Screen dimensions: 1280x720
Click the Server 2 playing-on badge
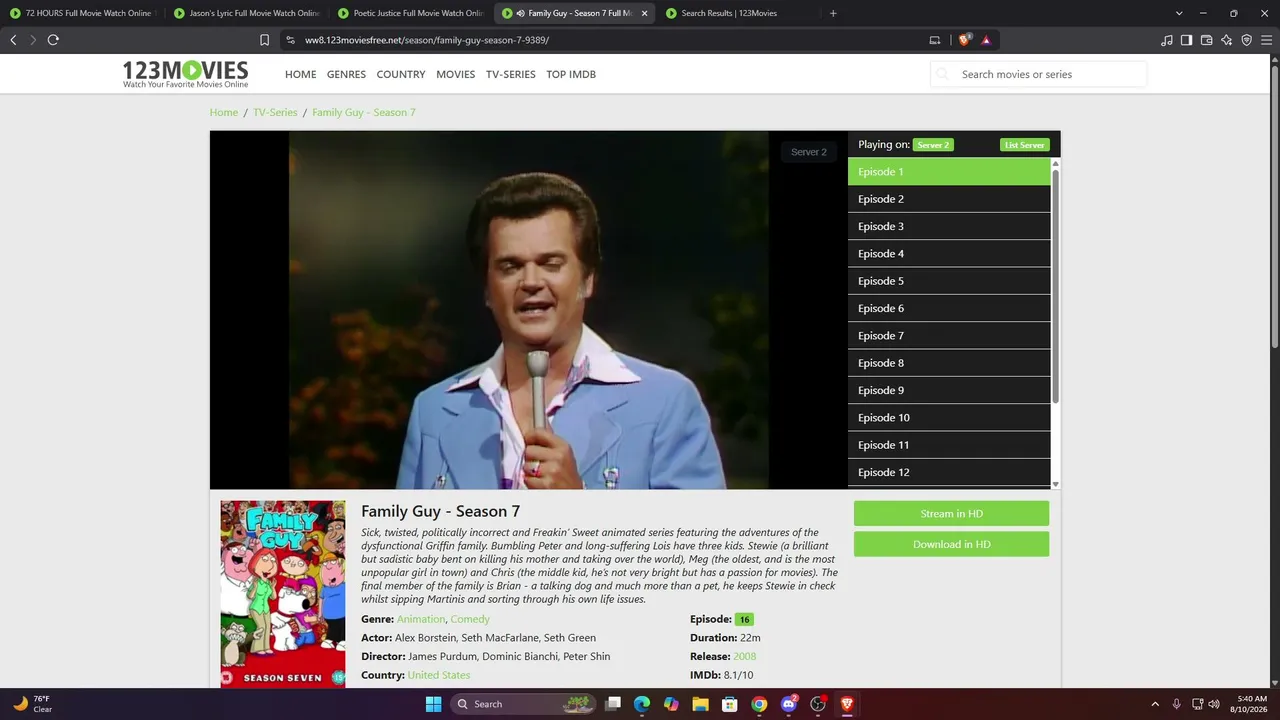933,145
